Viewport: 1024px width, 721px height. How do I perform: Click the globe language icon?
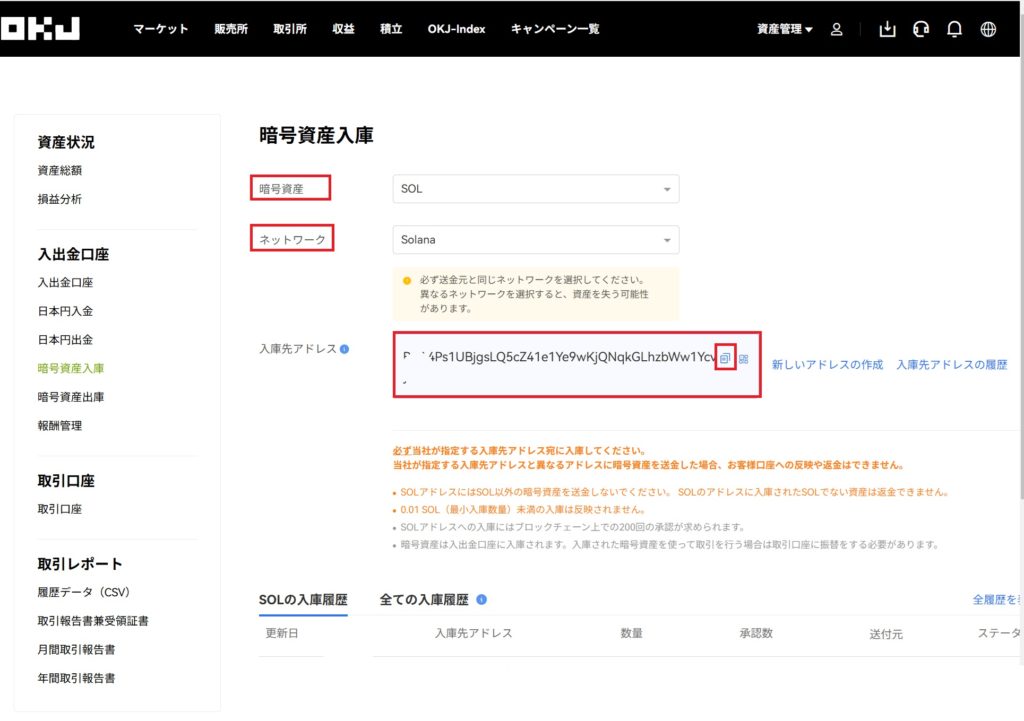tap(988, 29)
